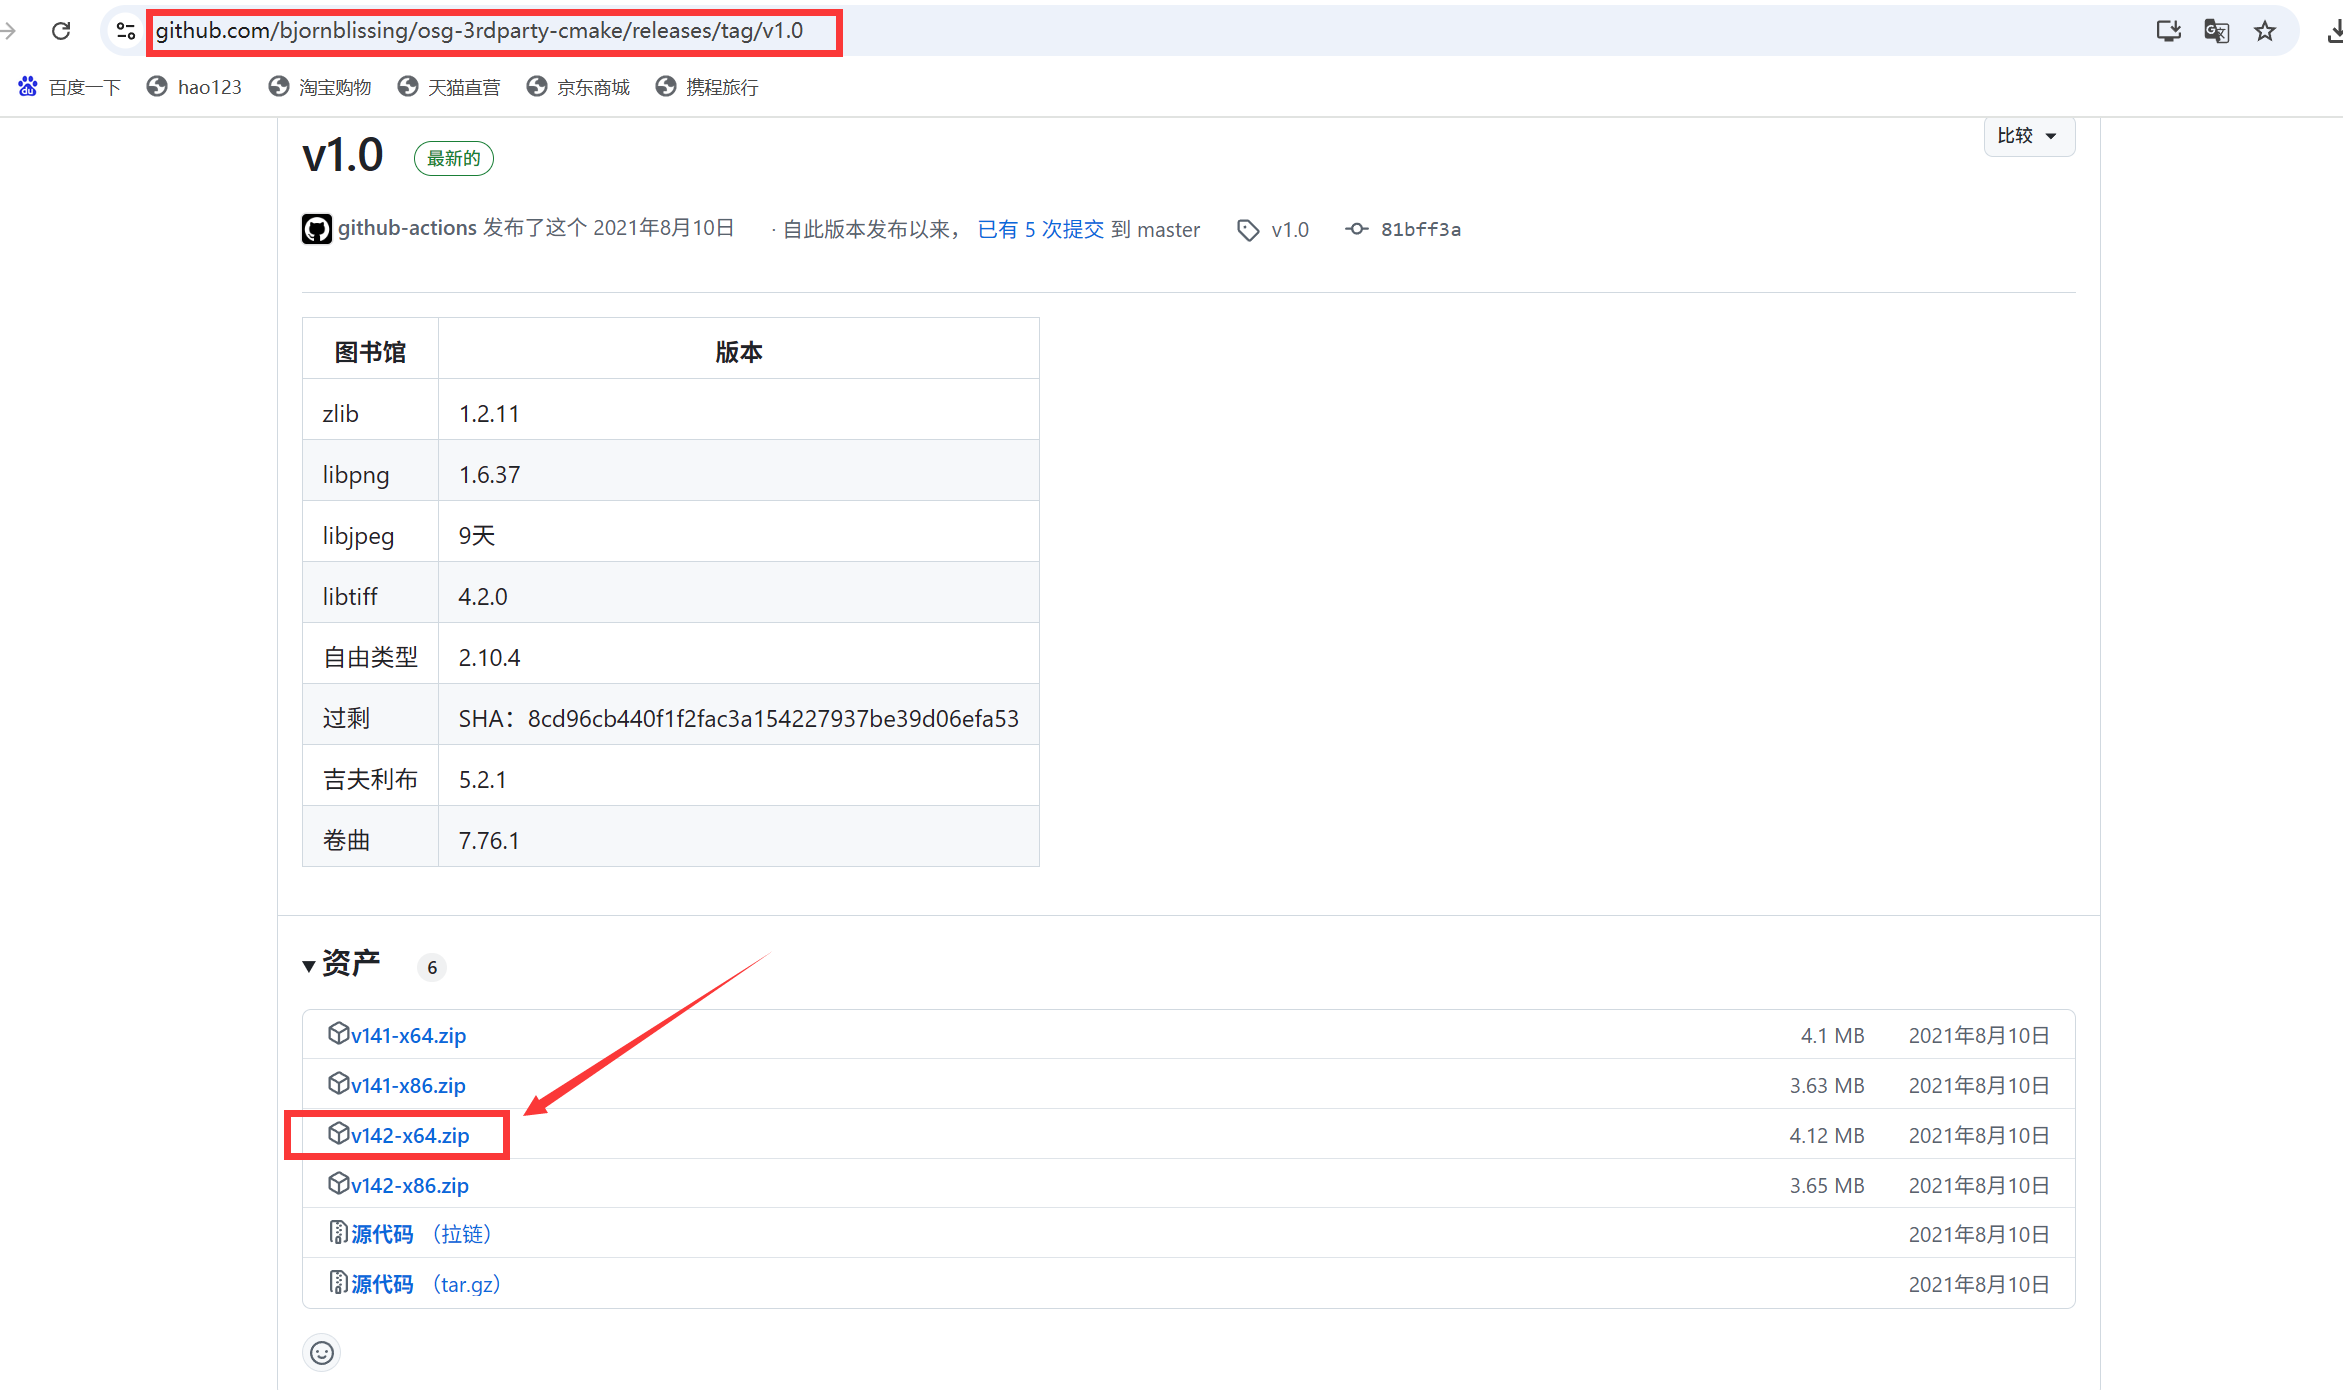
Task: Open 携程旅行 bookmark
Action: [707, 87]
